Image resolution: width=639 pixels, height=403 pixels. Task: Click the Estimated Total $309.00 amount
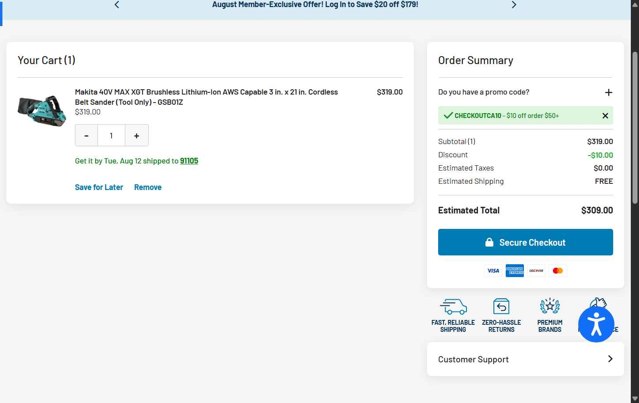pyautogui.click(x=597, y=210)
